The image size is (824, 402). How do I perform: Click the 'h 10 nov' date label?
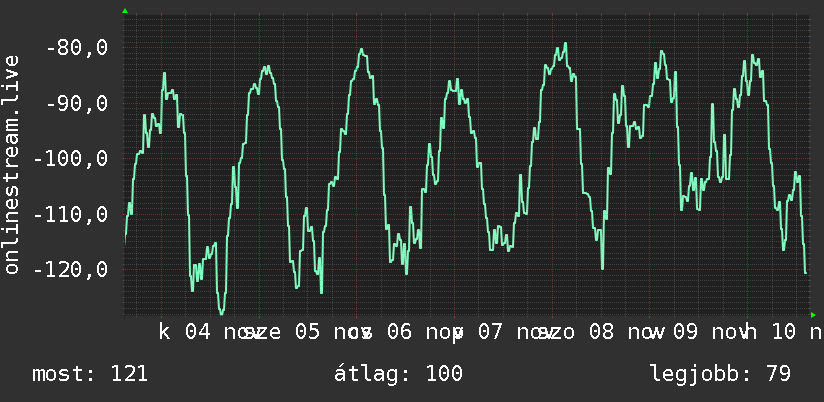[785, 332]
